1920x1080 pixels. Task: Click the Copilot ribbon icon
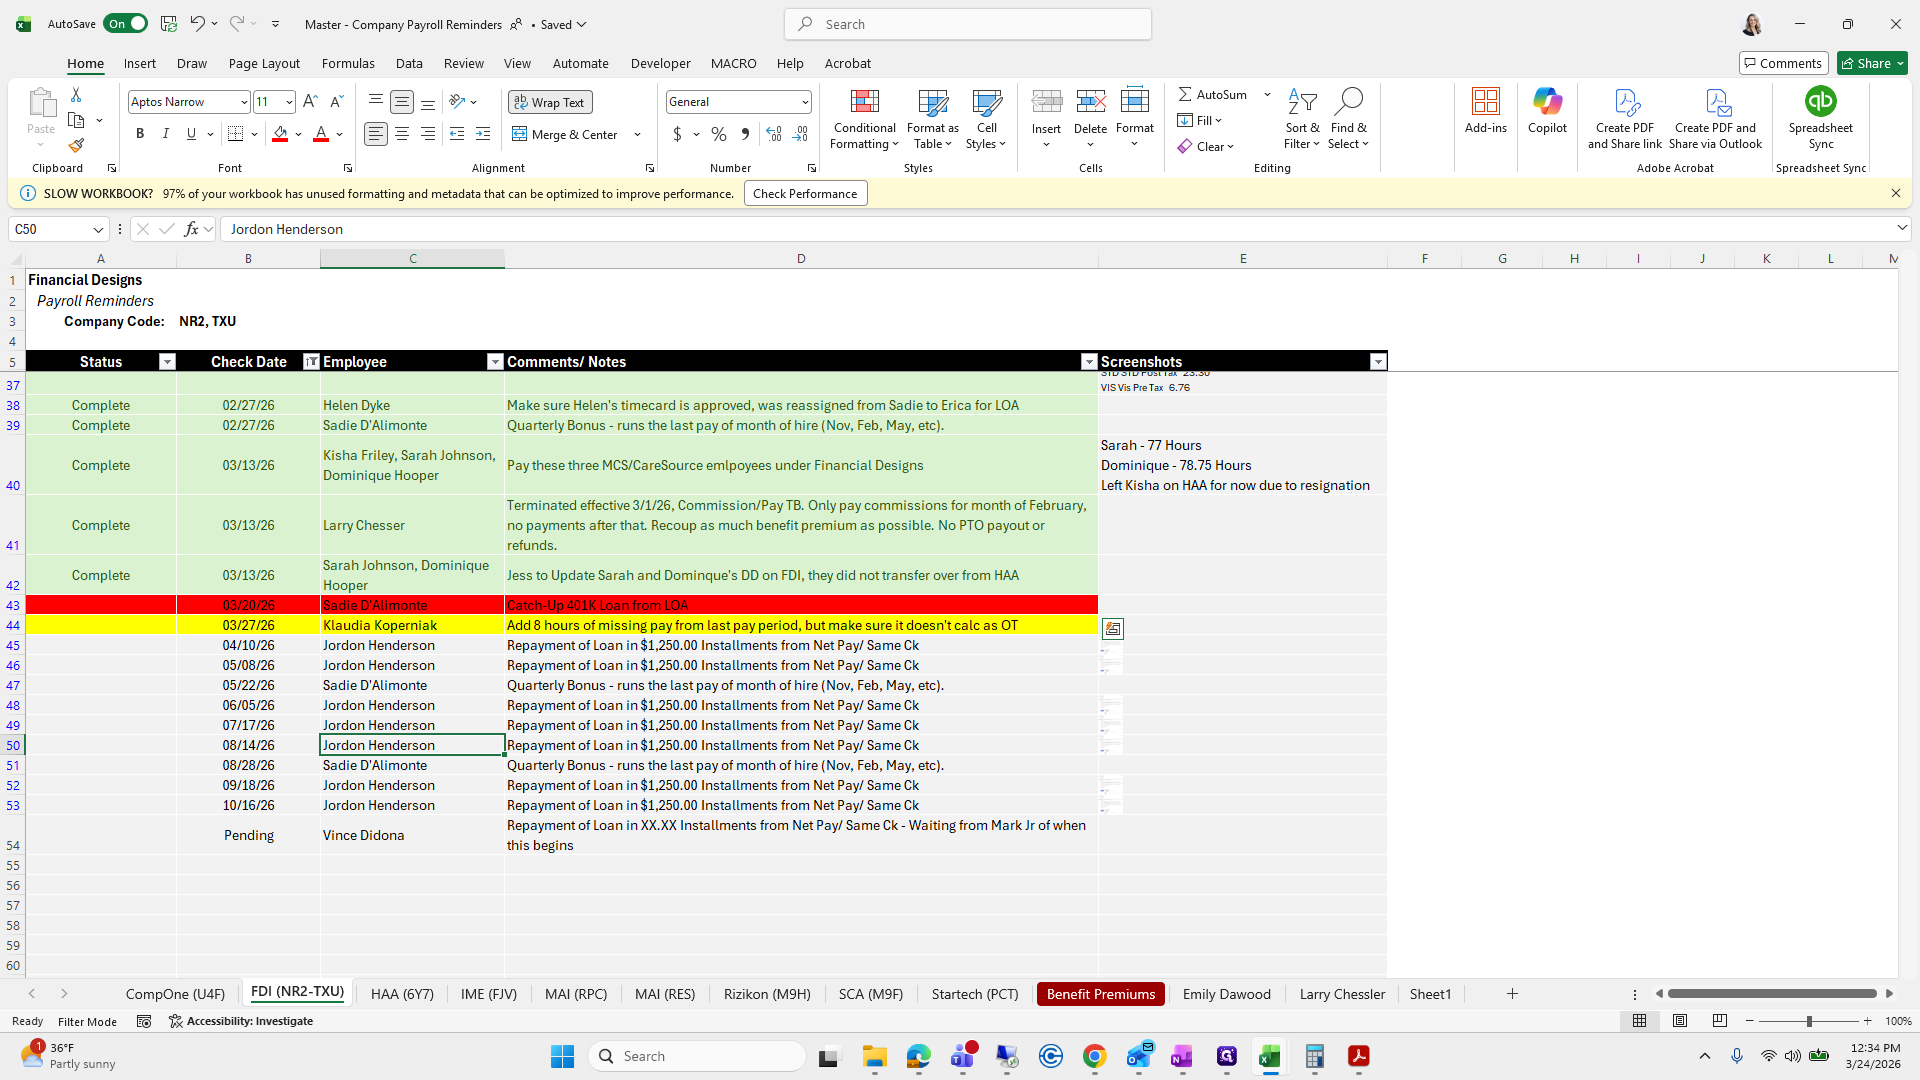coord(1547,102)
